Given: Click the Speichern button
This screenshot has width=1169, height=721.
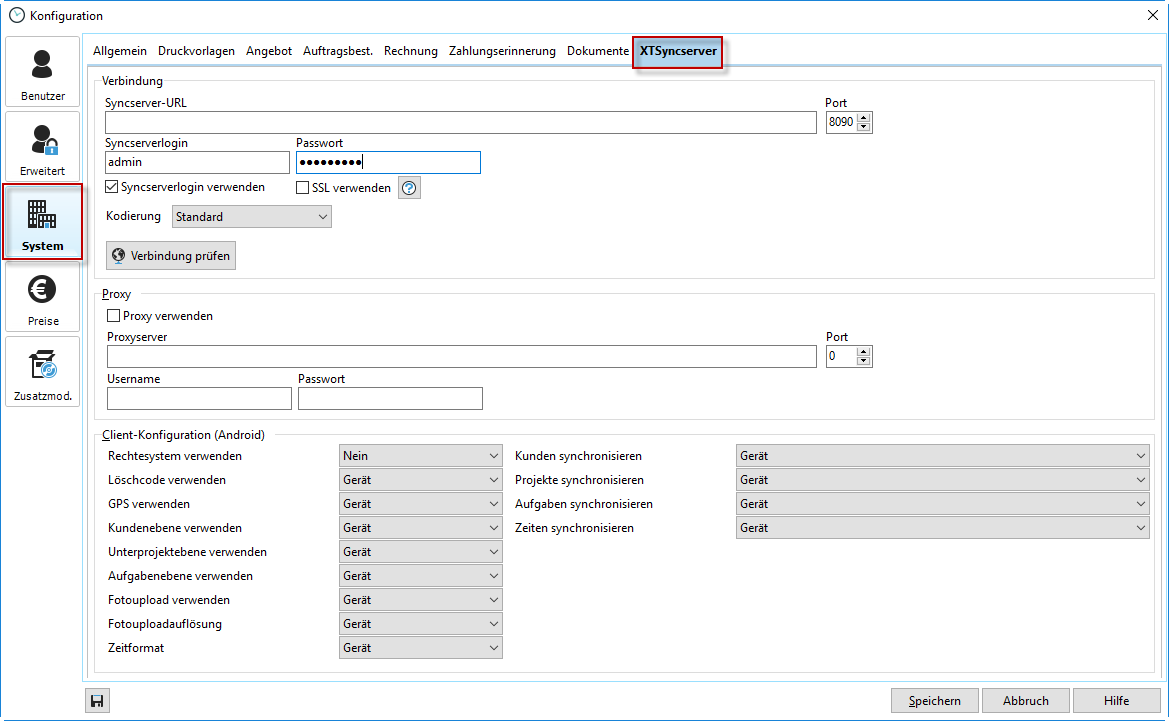Looking at the screenshot, I should pos(934,700).
